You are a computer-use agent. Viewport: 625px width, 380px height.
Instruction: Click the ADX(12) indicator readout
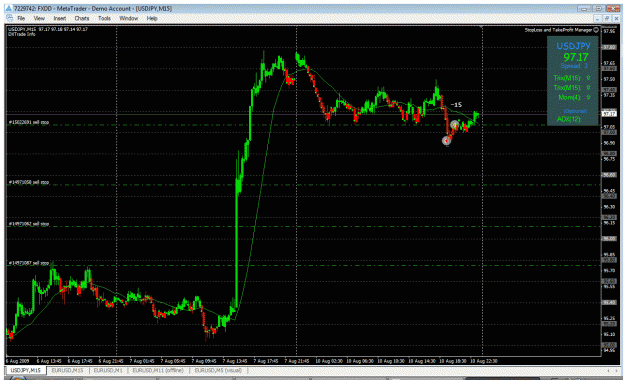(568, 119)
